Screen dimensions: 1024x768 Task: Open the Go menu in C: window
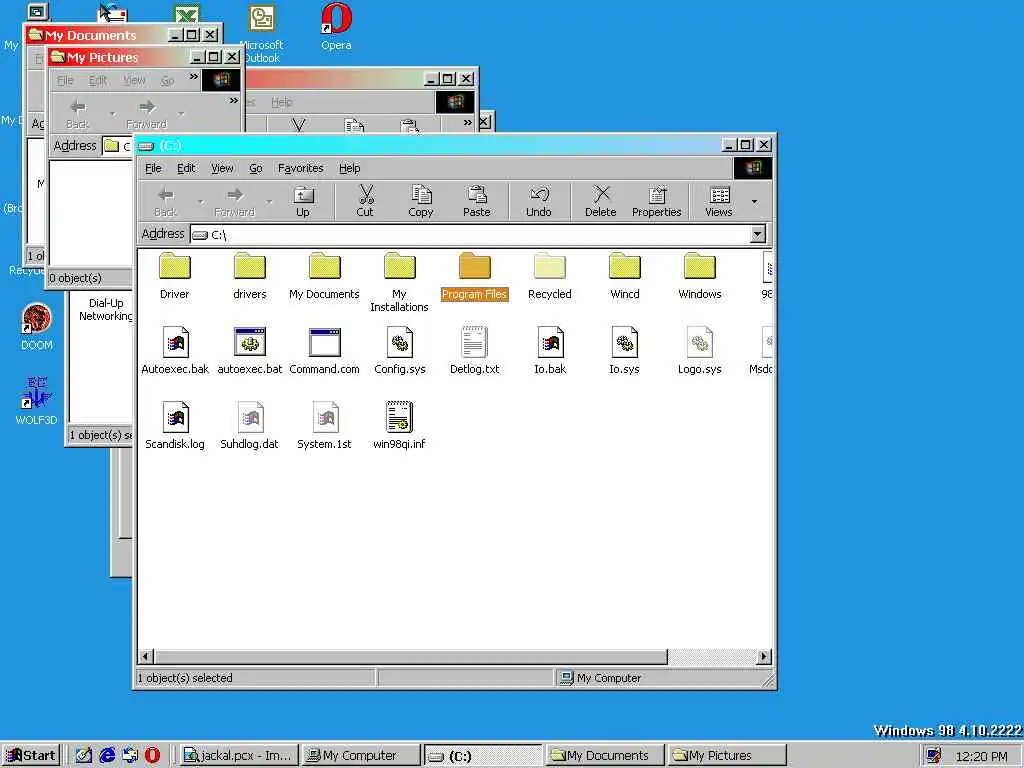click(x=256, y=168)
